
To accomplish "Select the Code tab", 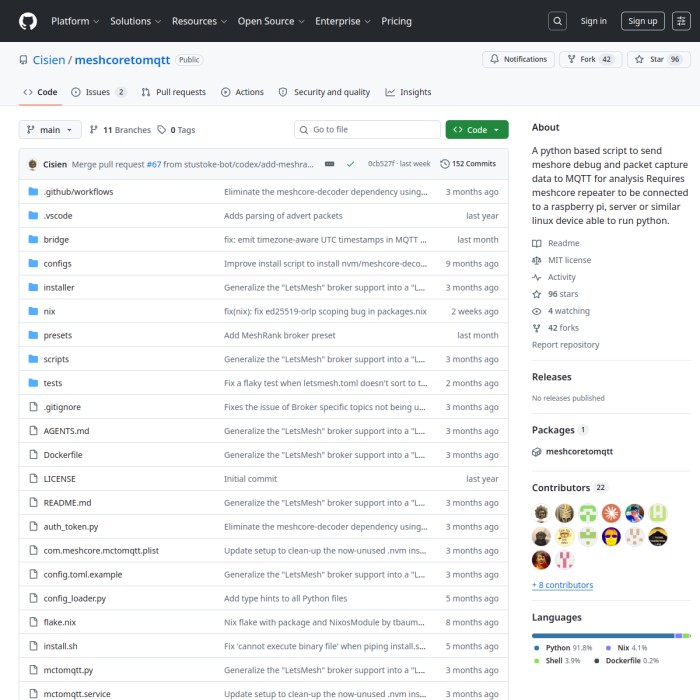I will tap(40, 92).
